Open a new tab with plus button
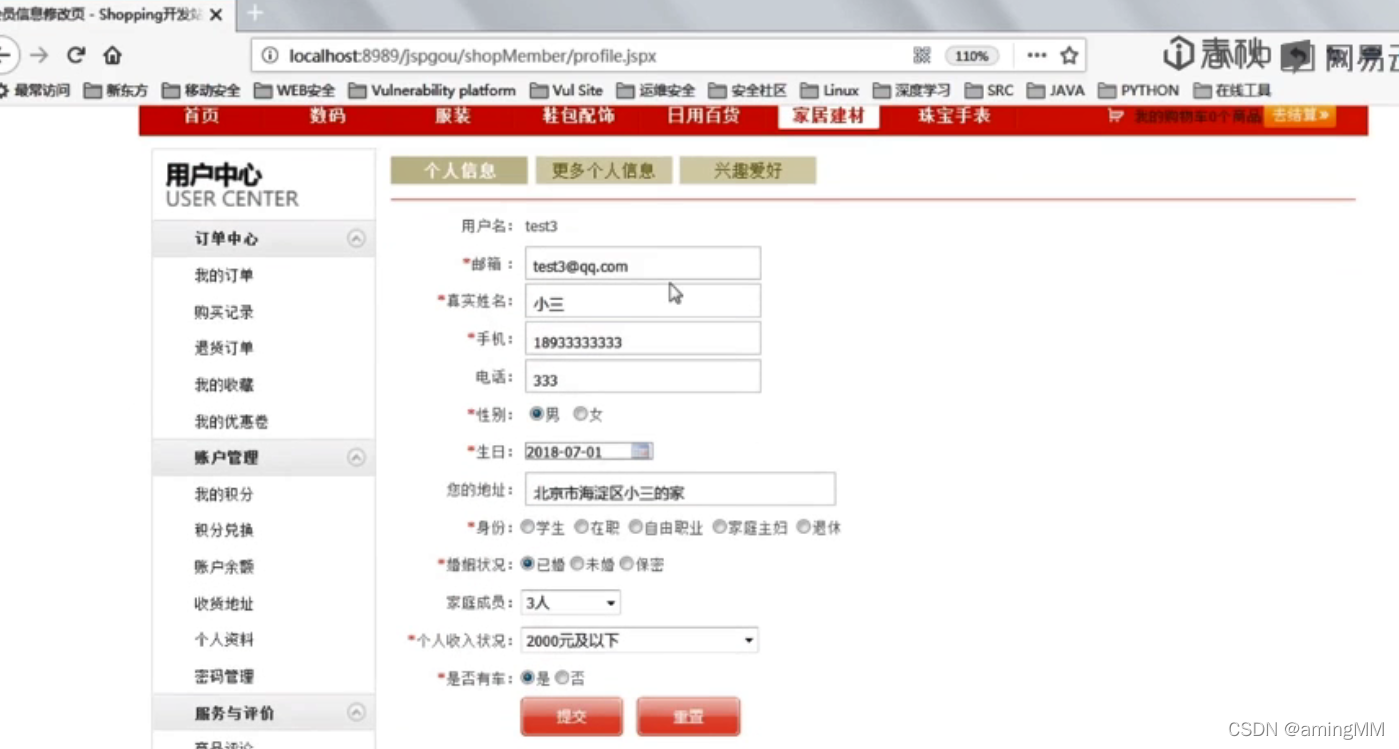This screenshot has width=1399, height=749. coord(255,13)
